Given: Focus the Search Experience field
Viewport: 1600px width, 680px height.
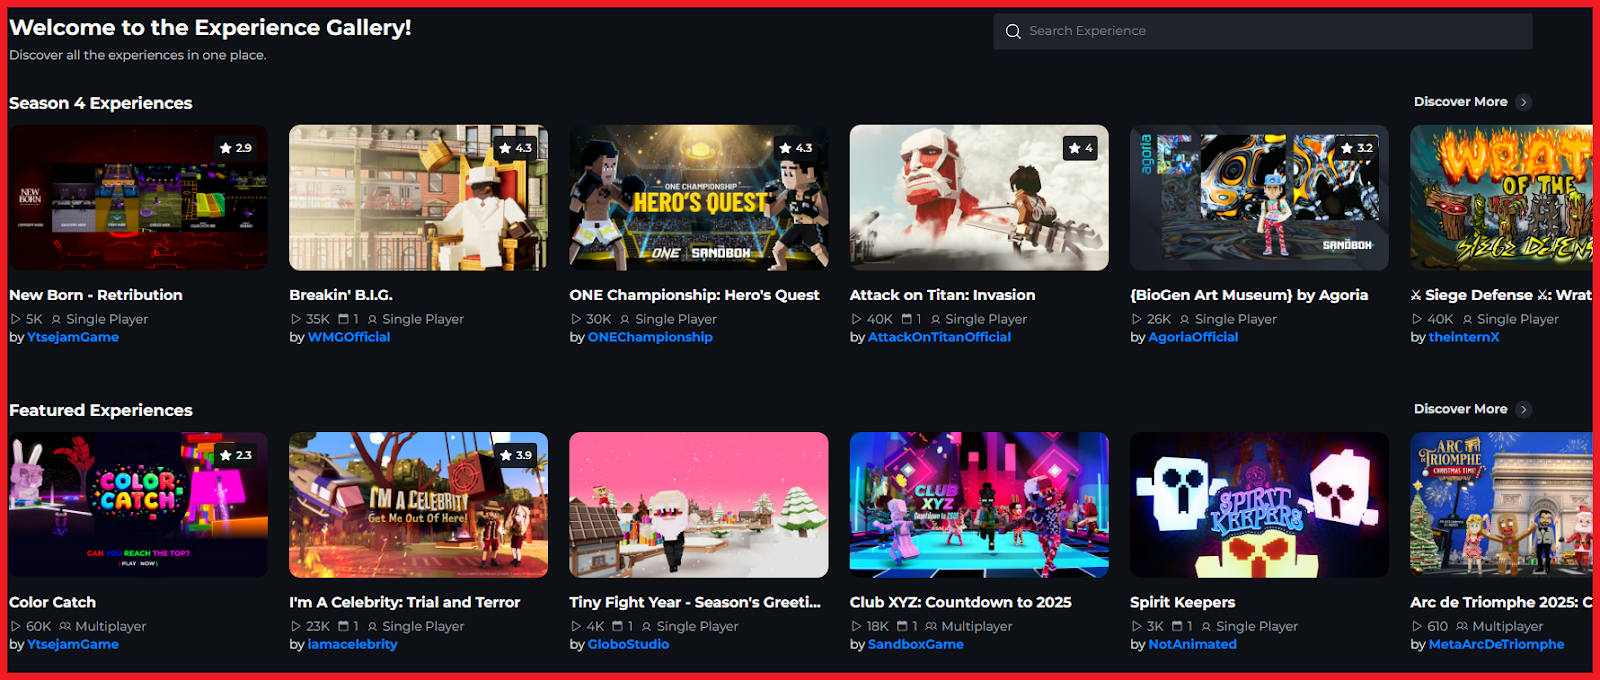Looking at the screenshot, I should [1263, 31].
